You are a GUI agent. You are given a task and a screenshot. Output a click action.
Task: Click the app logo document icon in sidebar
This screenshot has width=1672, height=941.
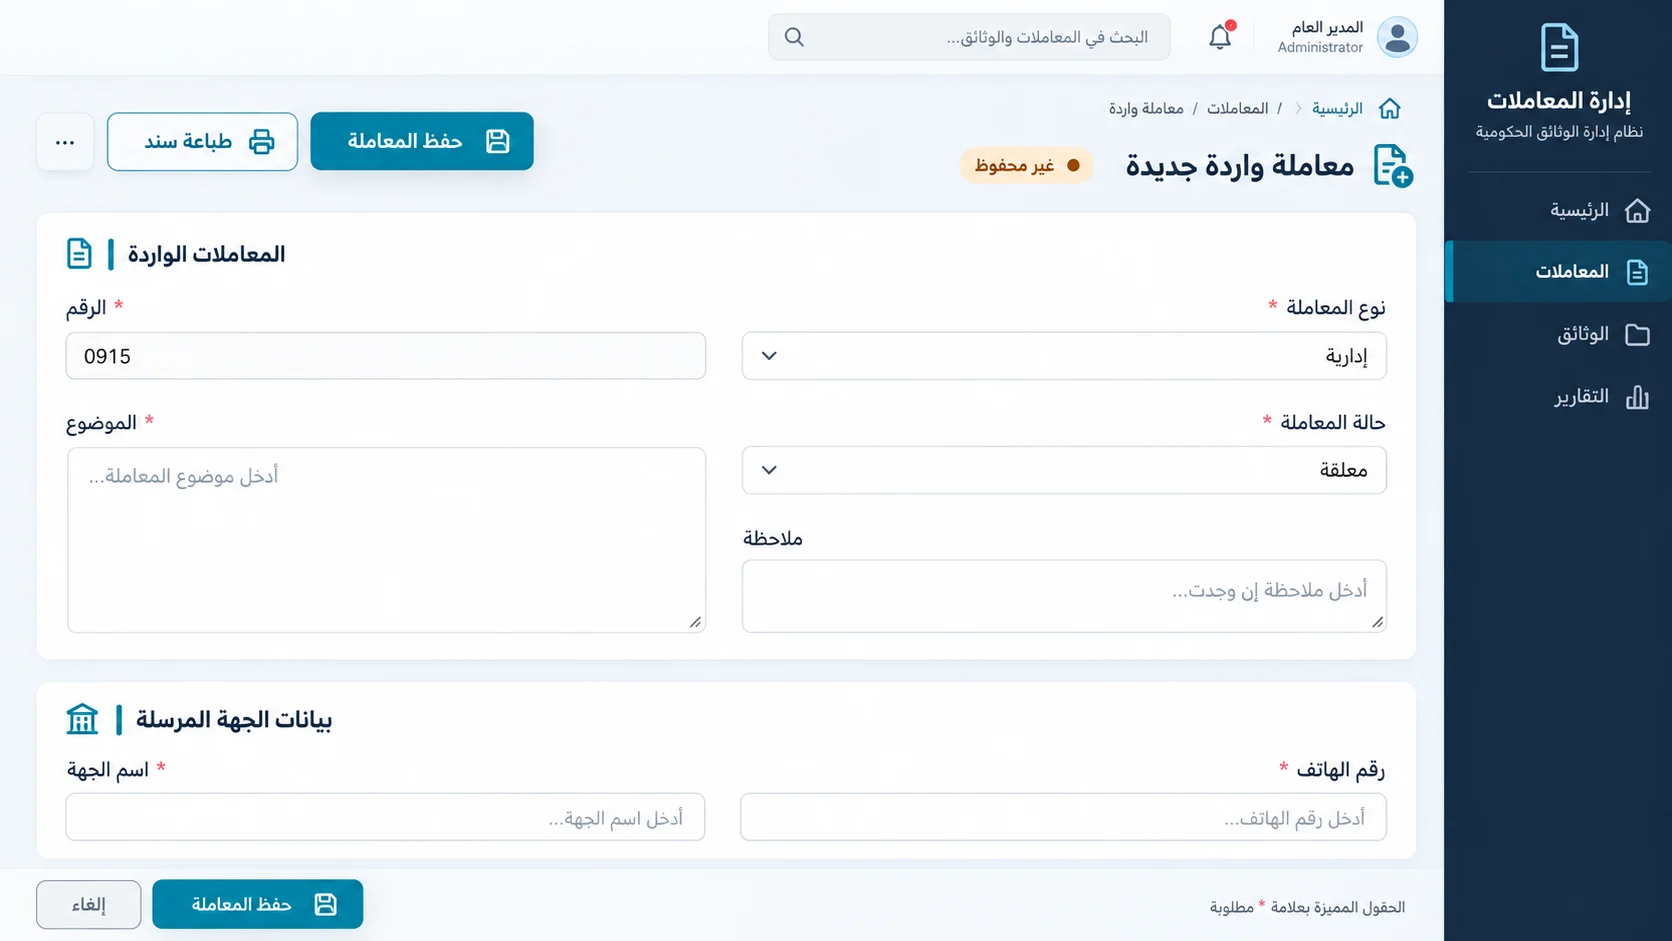point(1559,47)
